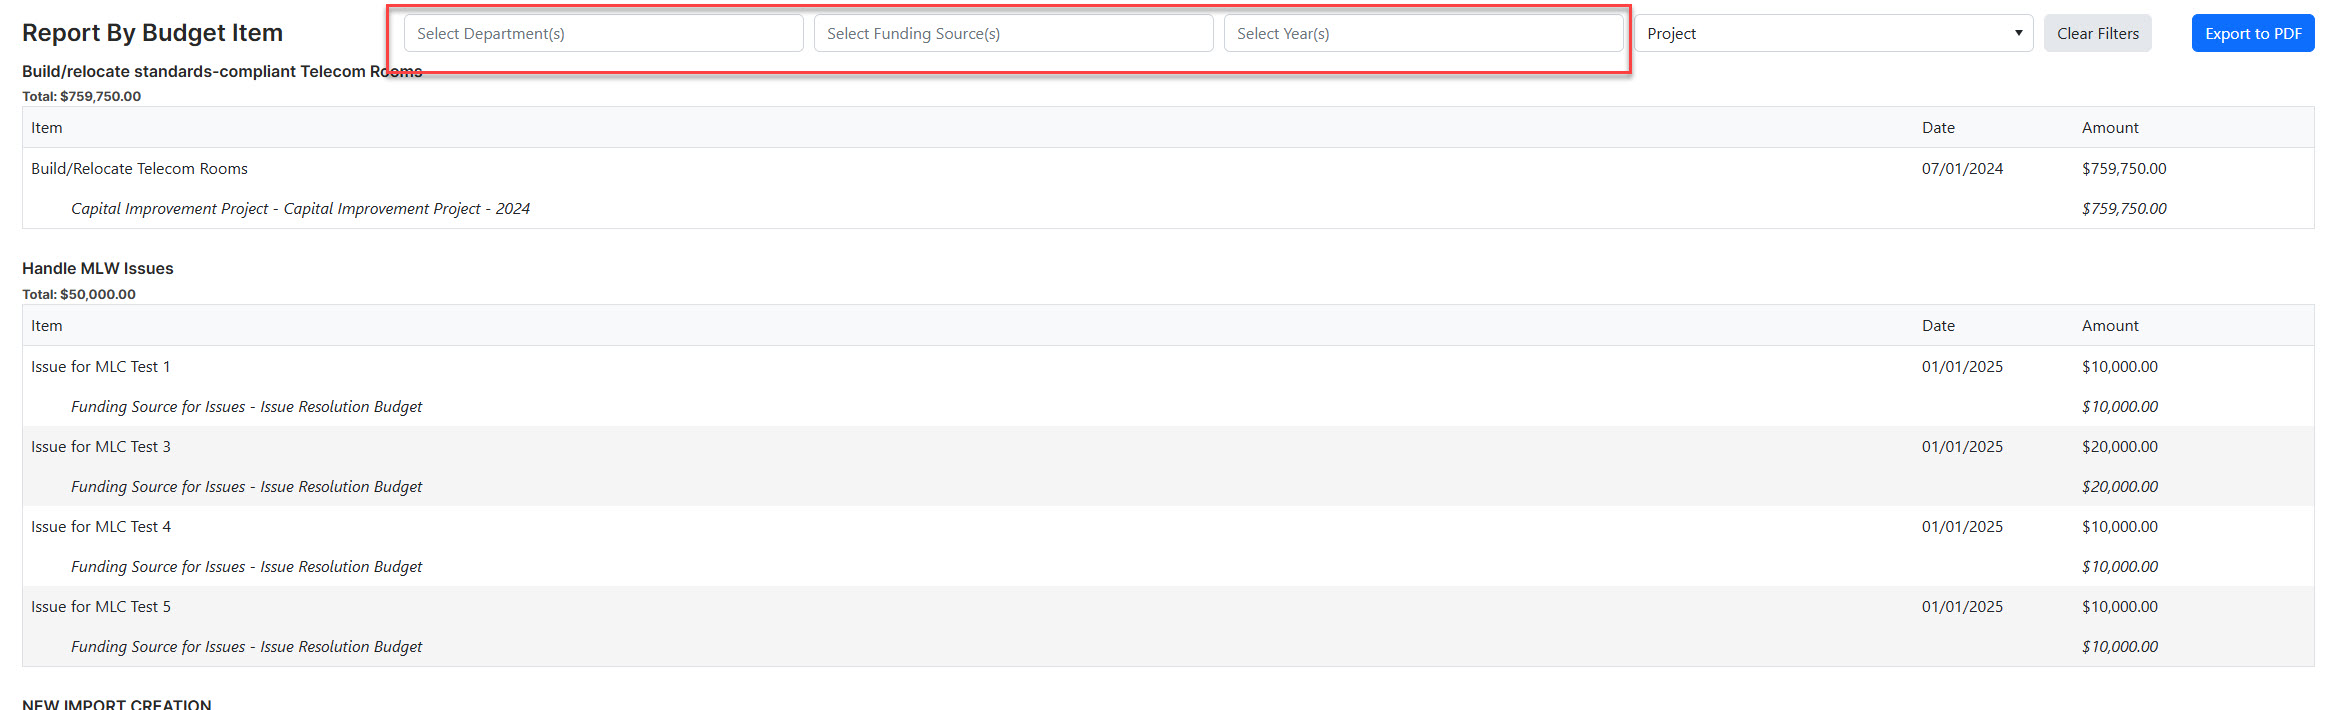
Task: Select the Capital Improvement Project 2024 funding line
Action: (x=300, y=208)
